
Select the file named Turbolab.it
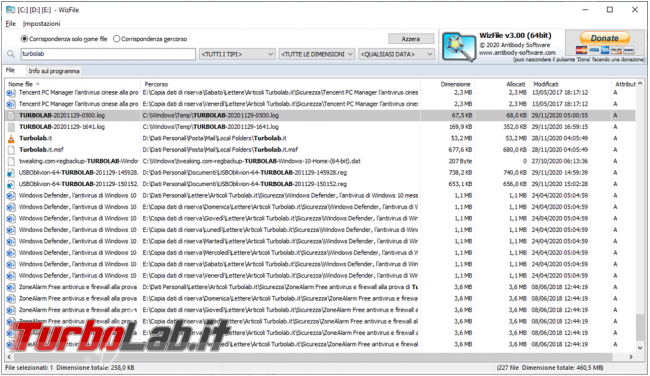(35, 138)
